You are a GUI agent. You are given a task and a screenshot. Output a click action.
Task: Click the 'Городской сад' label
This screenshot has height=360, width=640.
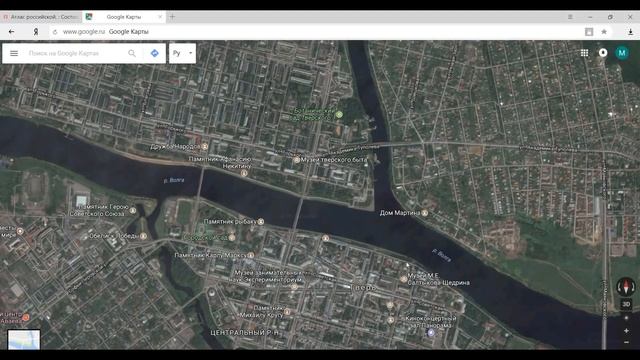pos(206,237)
